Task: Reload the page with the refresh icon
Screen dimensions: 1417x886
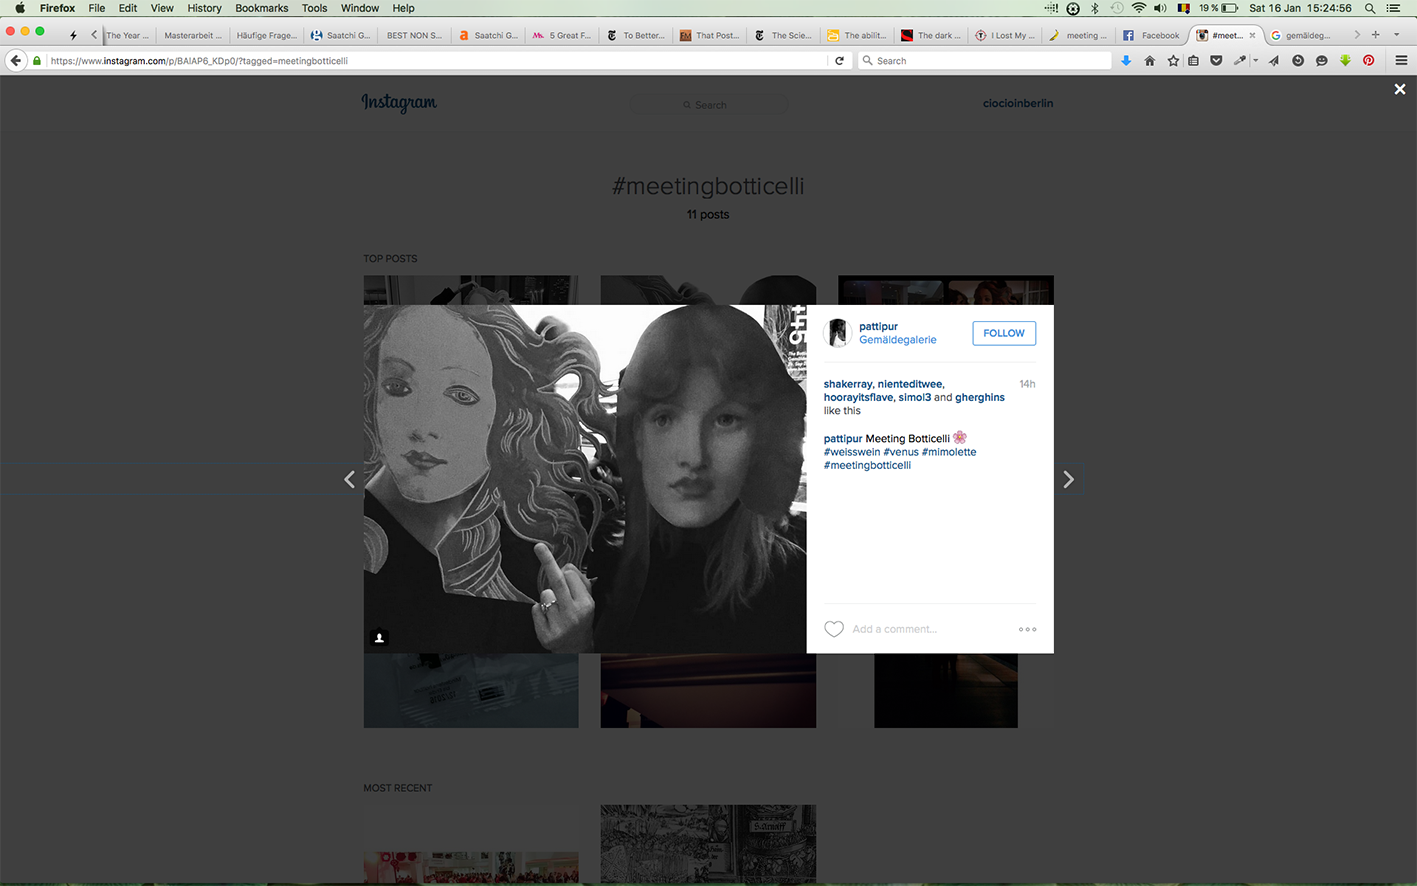Action: coord(840,61)
